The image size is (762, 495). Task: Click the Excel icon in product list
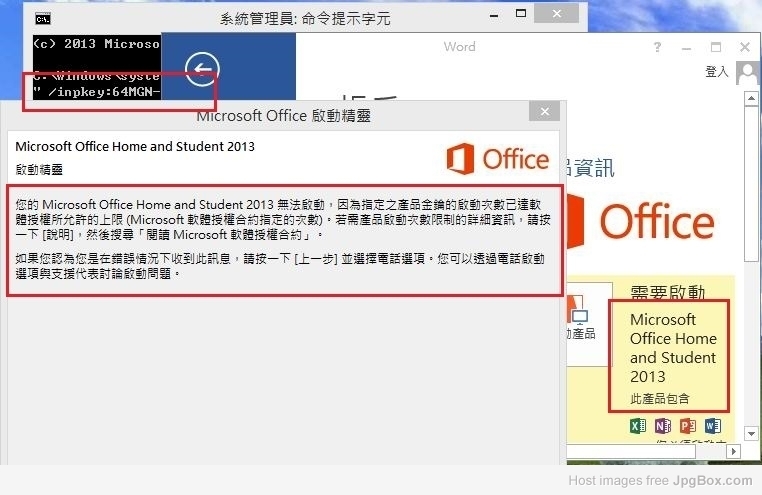(638, 426)
